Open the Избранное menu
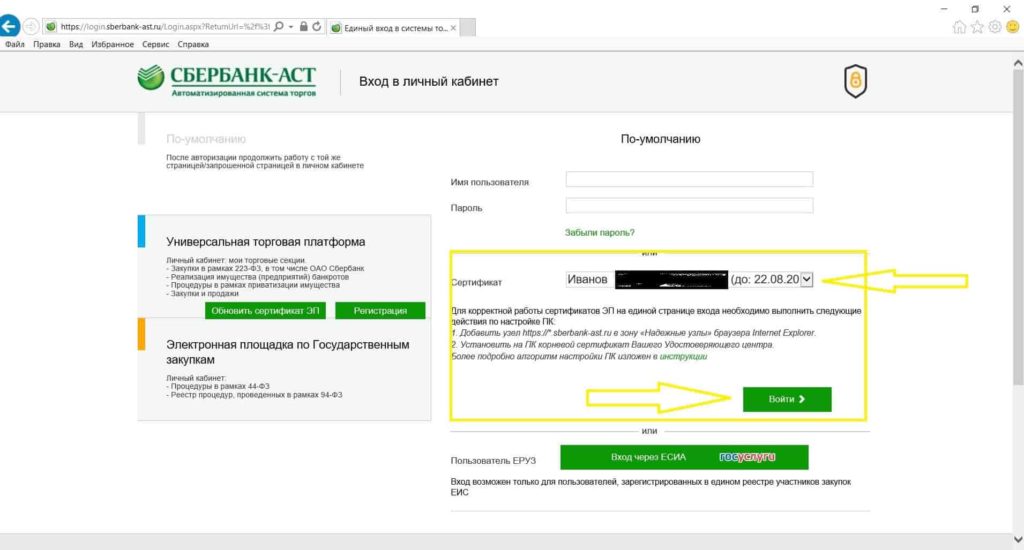1024x550 pixels. [x=112, y=44]
